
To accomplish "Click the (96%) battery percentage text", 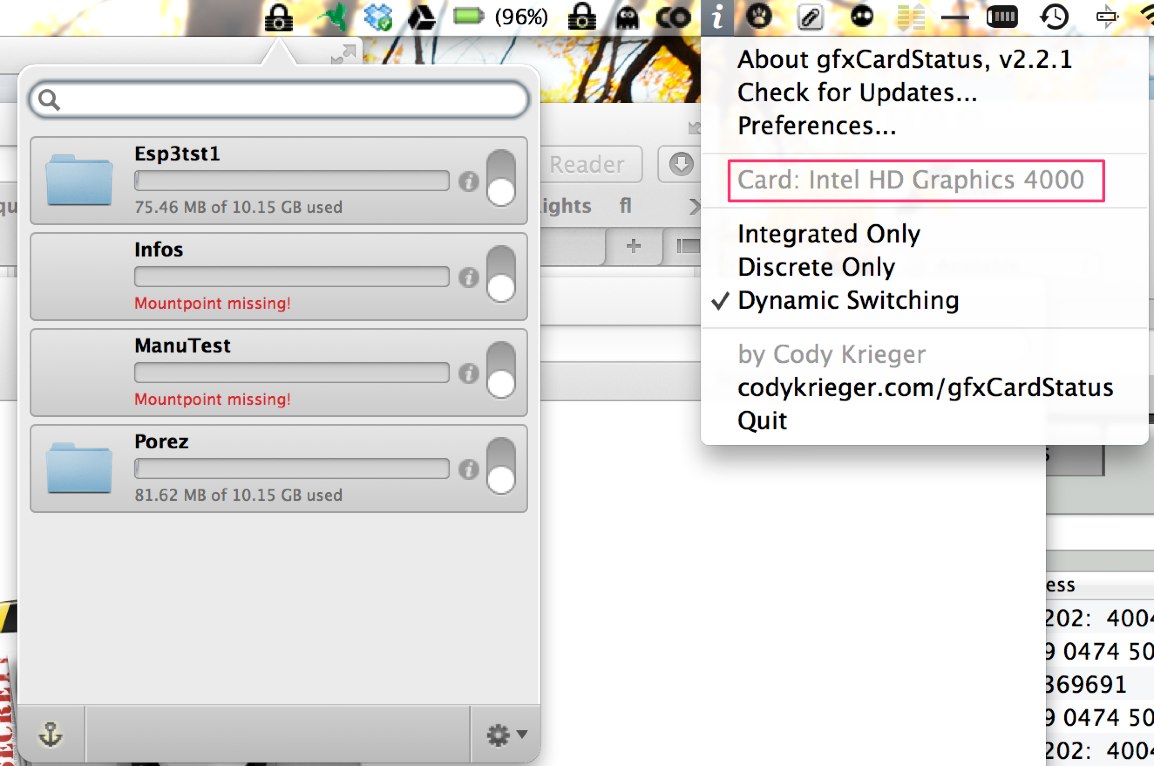I will (x=521, y=16).
